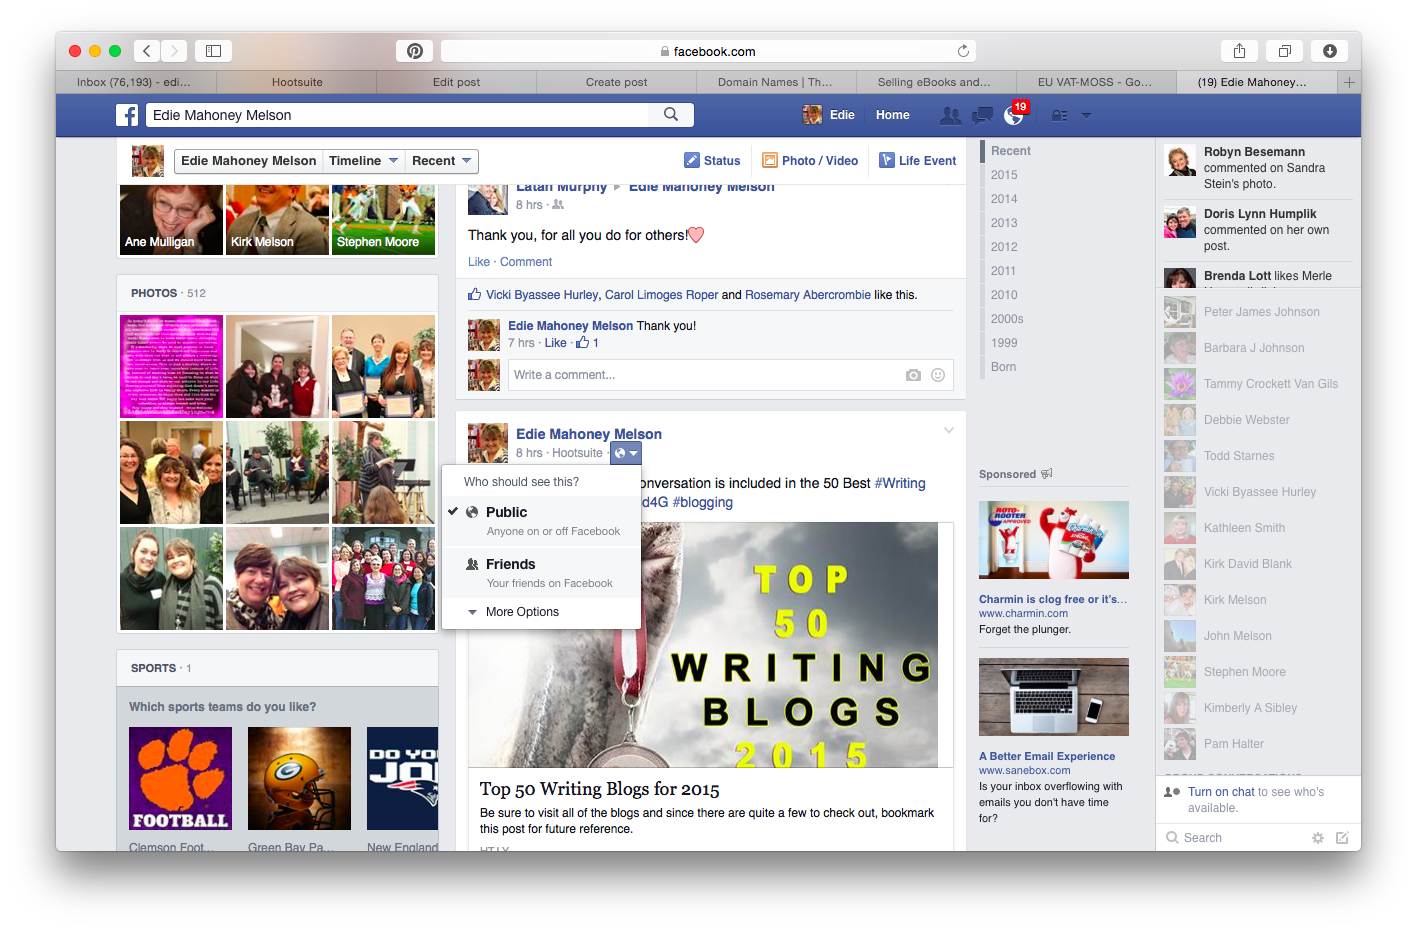
Task: Switch to the Create post tab
Action: coord(616,82)
